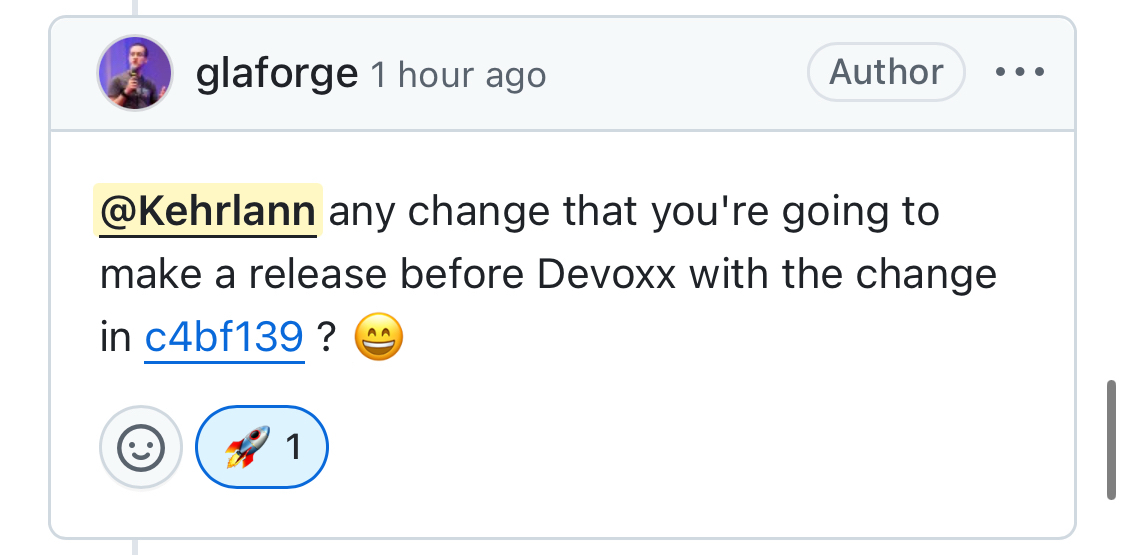Open the glaforge username link

[x=277, y=74]
